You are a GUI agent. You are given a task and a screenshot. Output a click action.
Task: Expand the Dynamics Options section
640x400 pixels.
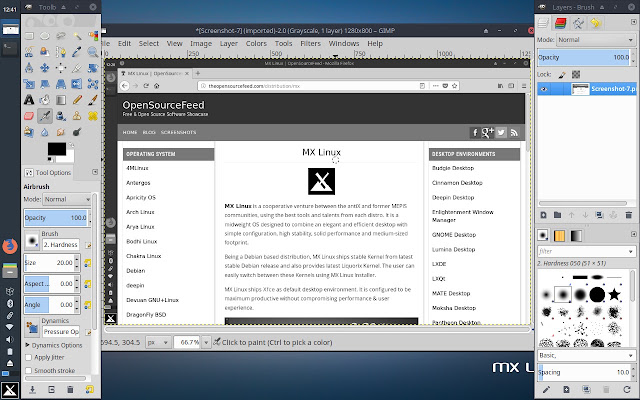pos(27,345)
